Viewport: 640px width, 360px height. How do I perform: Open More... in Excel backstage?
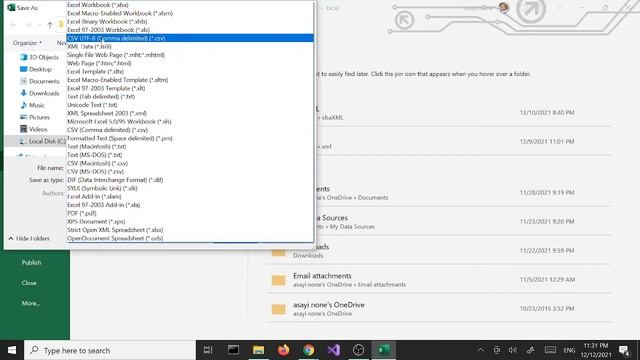31,303
